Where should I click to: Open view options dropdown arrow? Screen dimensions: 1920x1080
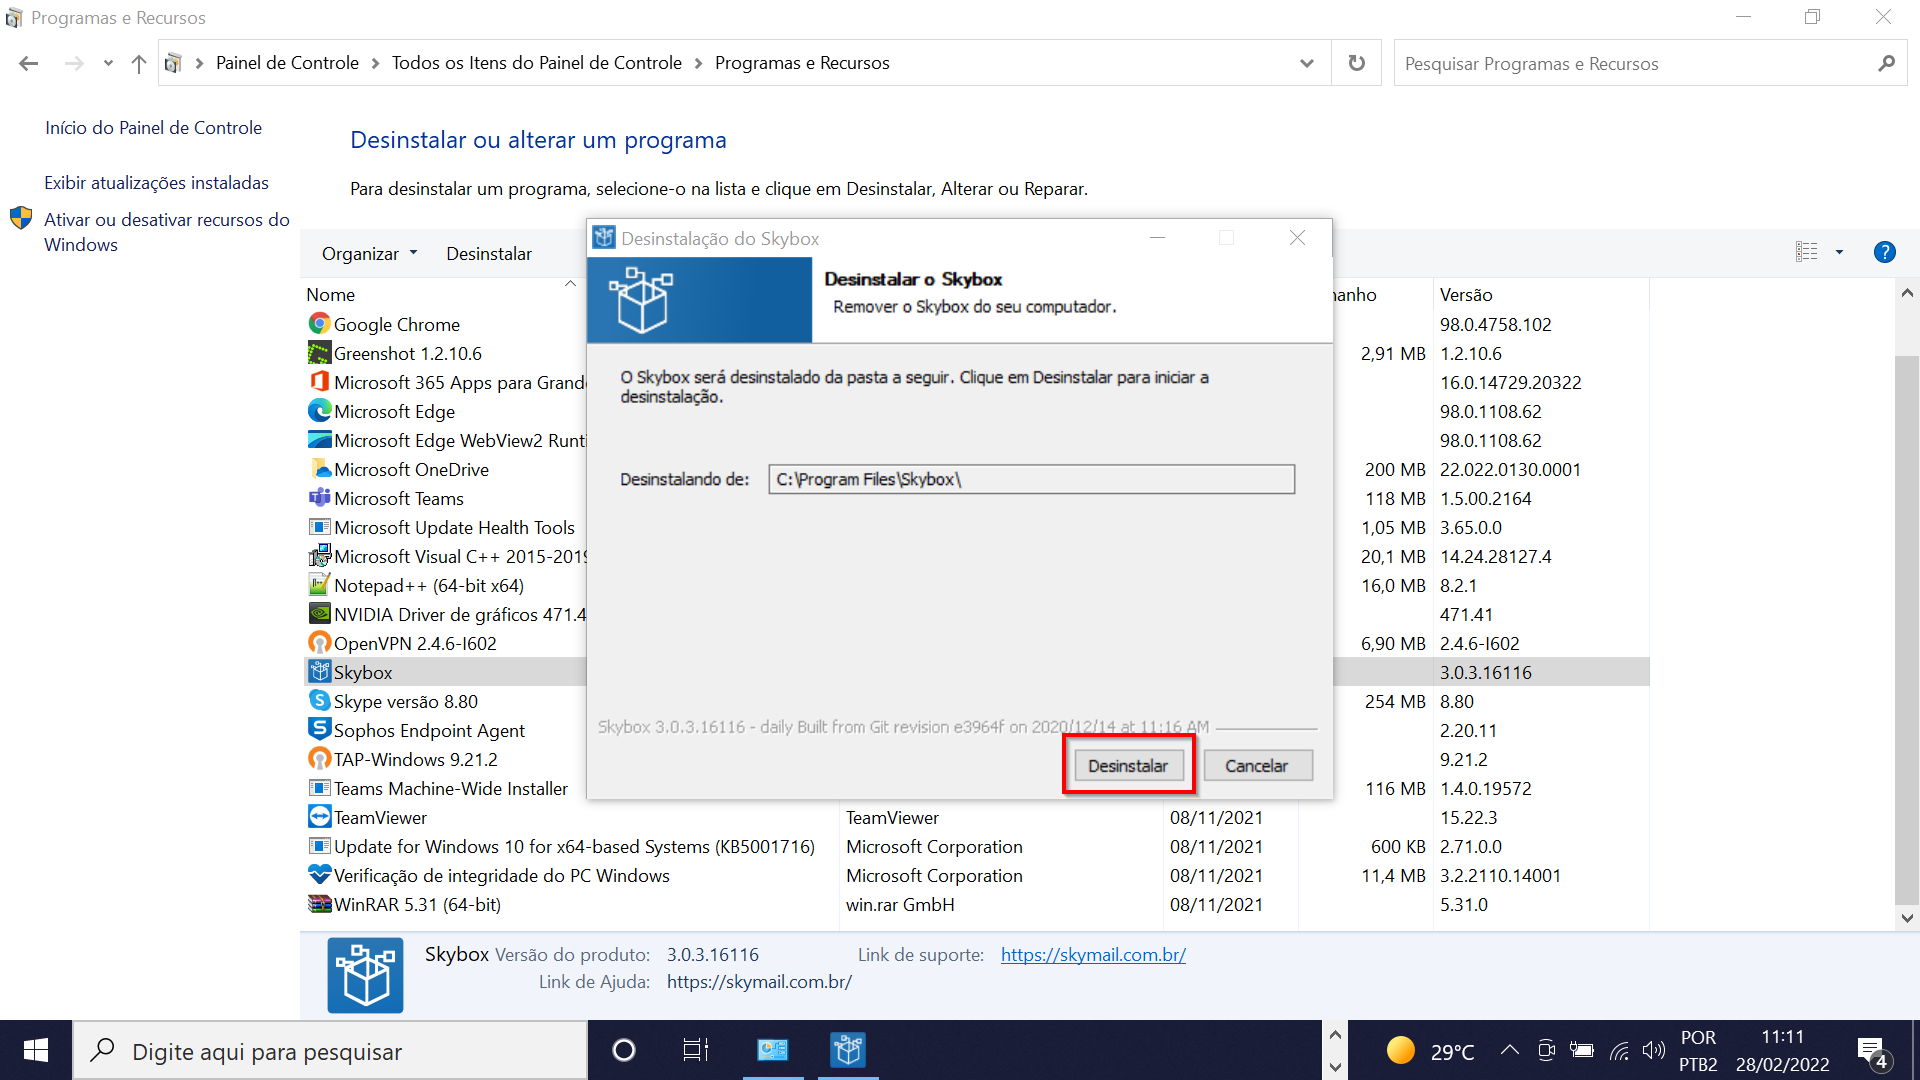(1839, 252)
